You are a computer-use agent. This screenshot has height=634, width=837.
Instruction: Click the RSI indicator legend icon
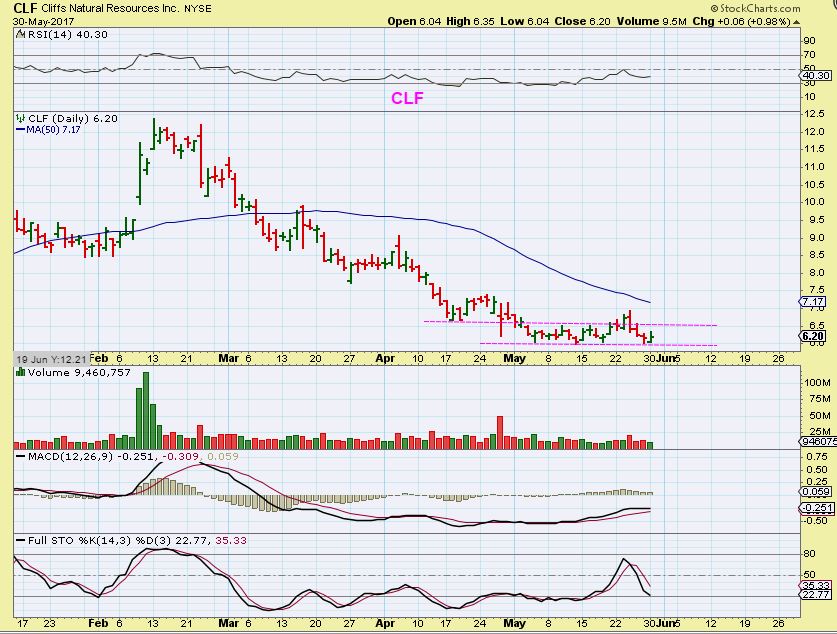pyautogui.click(x=20, y=34)
